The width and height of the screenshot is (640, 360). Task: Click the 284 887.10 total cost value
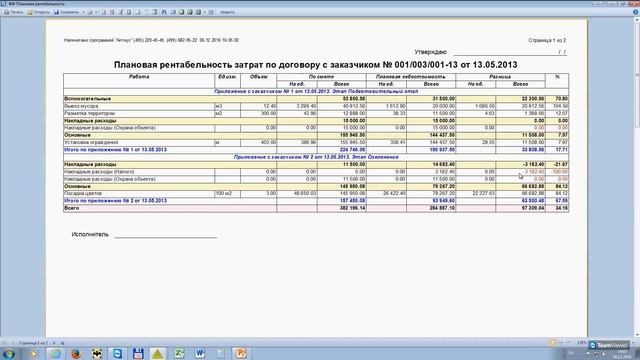[x=442, y=208]
